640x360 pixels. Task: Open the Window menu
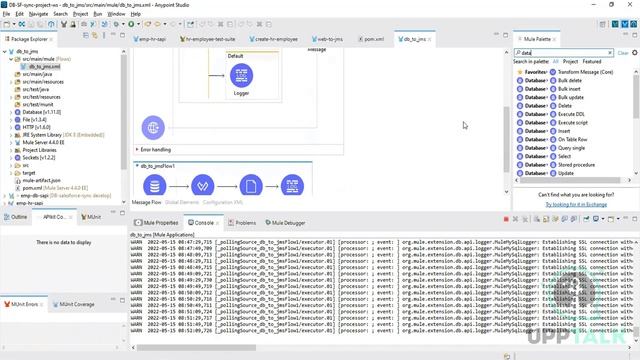tap(116, 14)
